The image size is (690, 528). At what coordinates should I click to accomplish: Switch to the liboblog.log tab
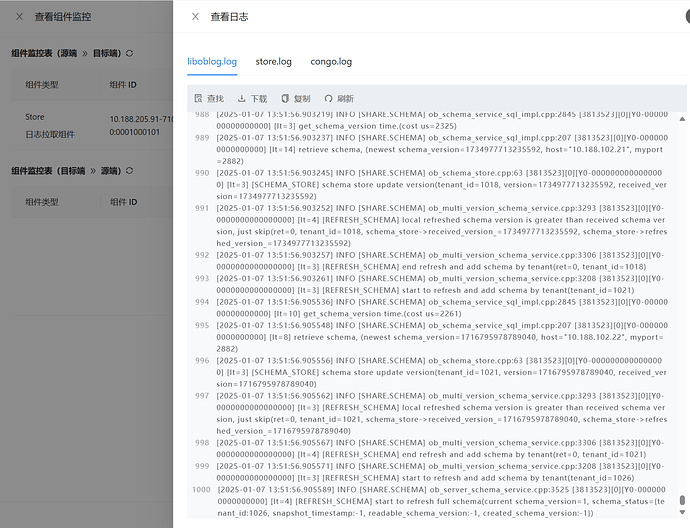tap(212, 62)
